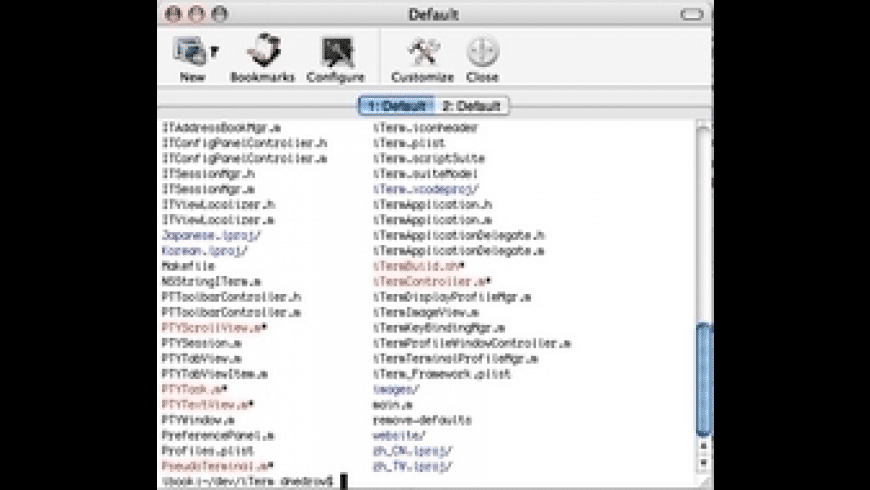870x490 pixels.
Task: Click the zh_CN.lproj/ directory entry
Action: coord(412,451)
